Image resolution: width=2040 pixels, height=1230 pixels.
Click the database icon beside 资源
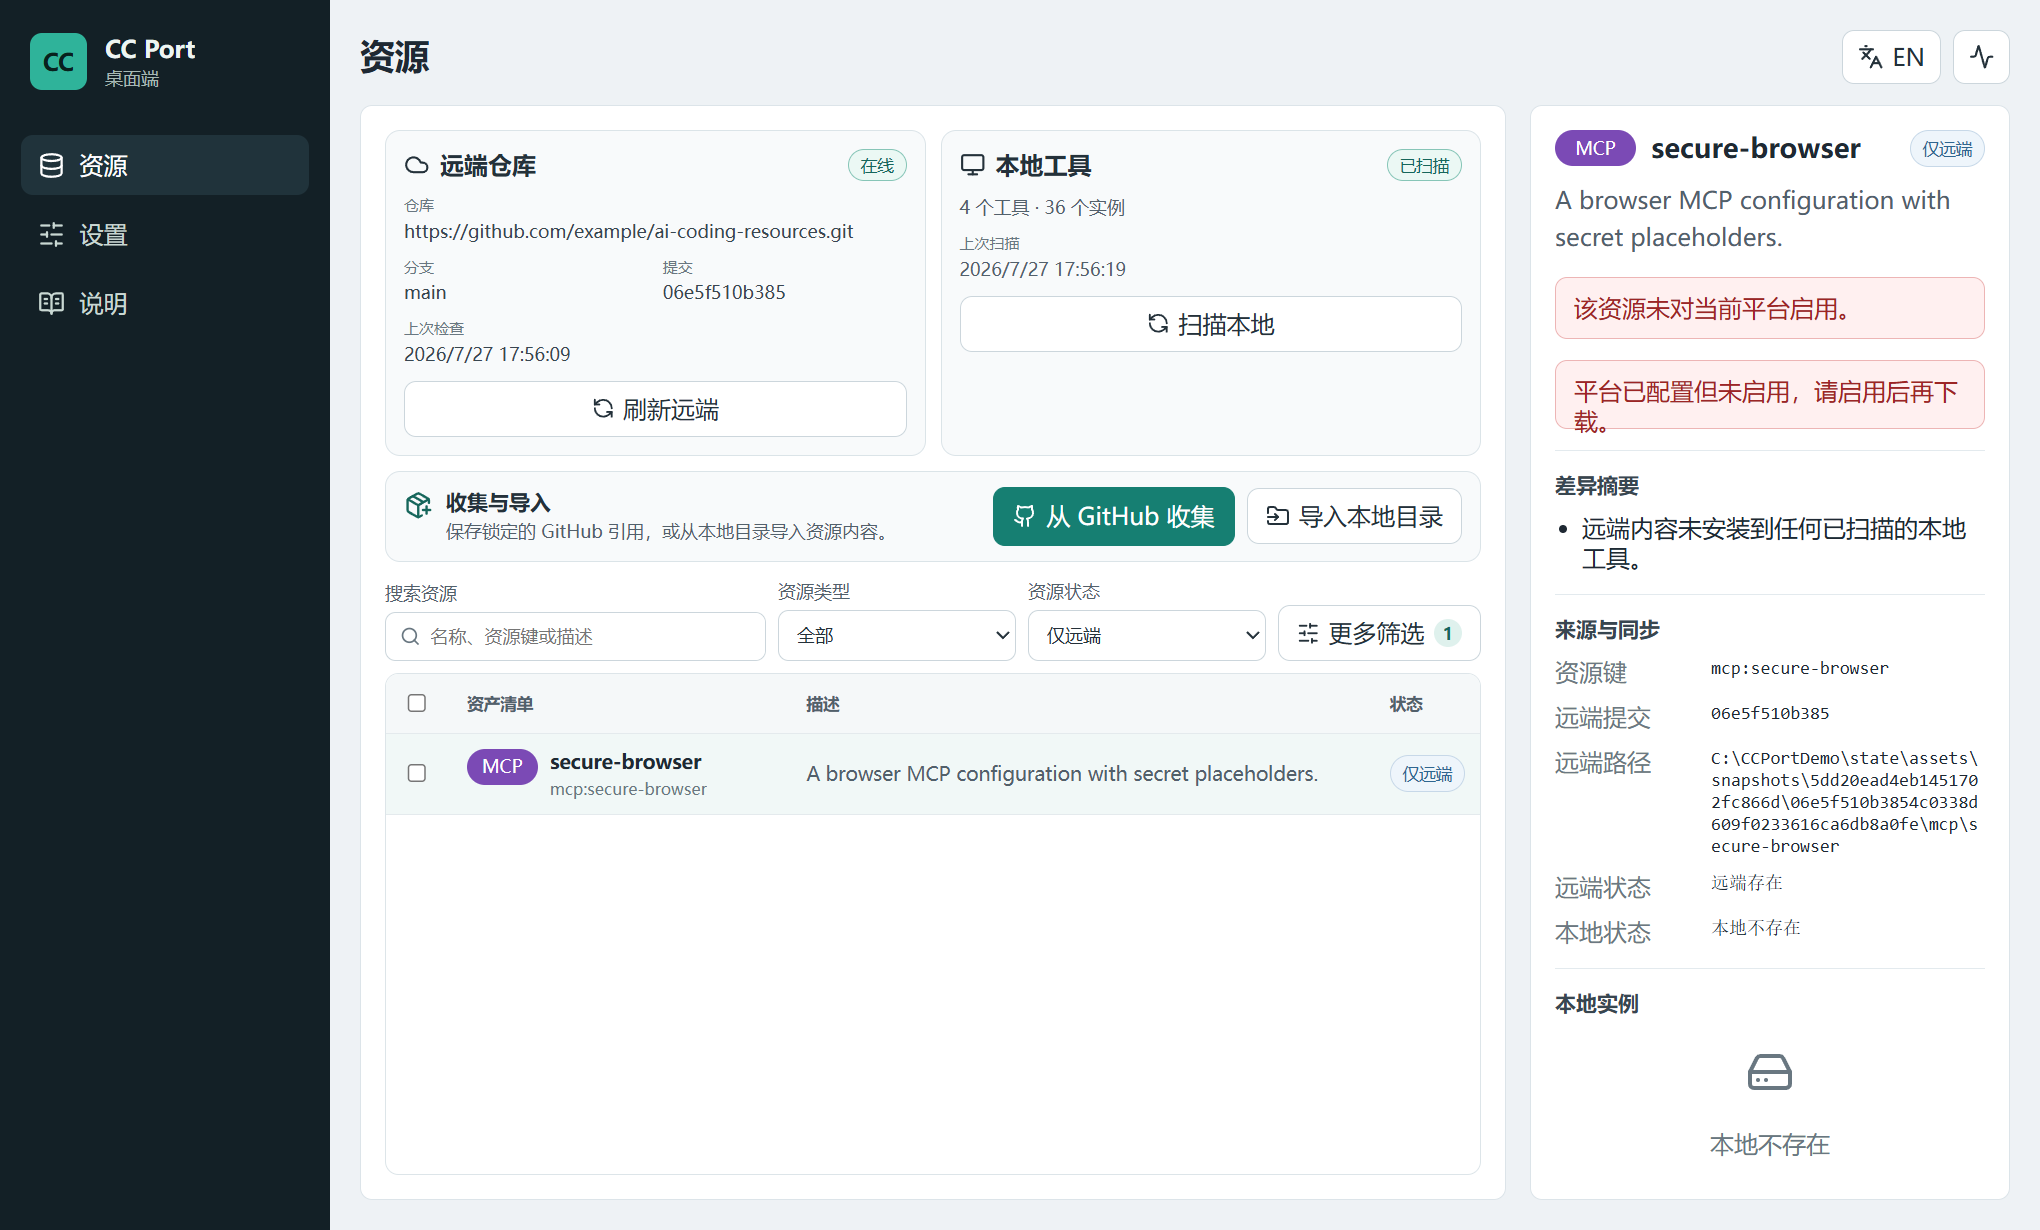51,165
